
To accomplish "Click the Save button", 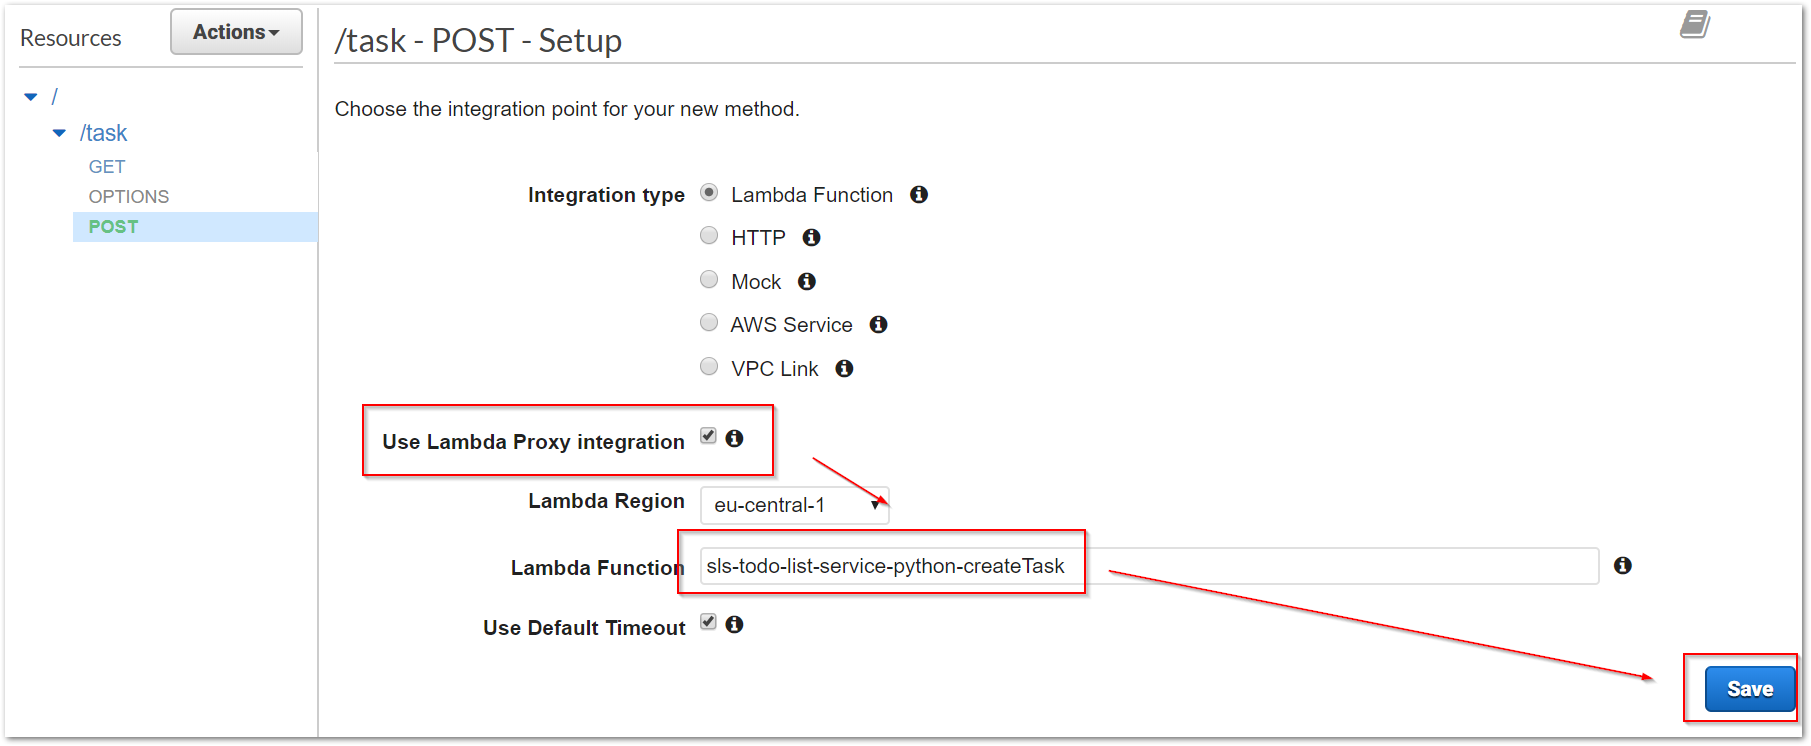I will [x=1749, y=689].
